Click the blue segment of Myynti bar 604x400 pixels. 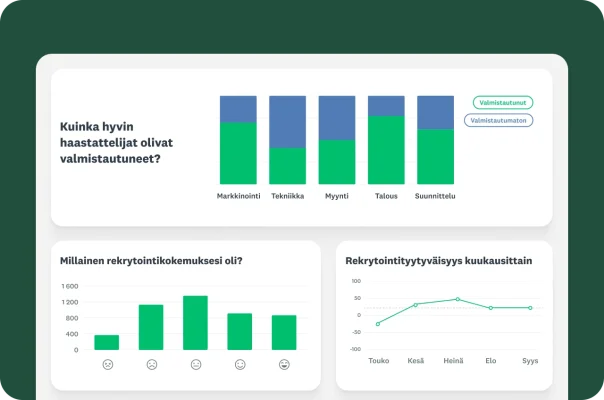337,117
